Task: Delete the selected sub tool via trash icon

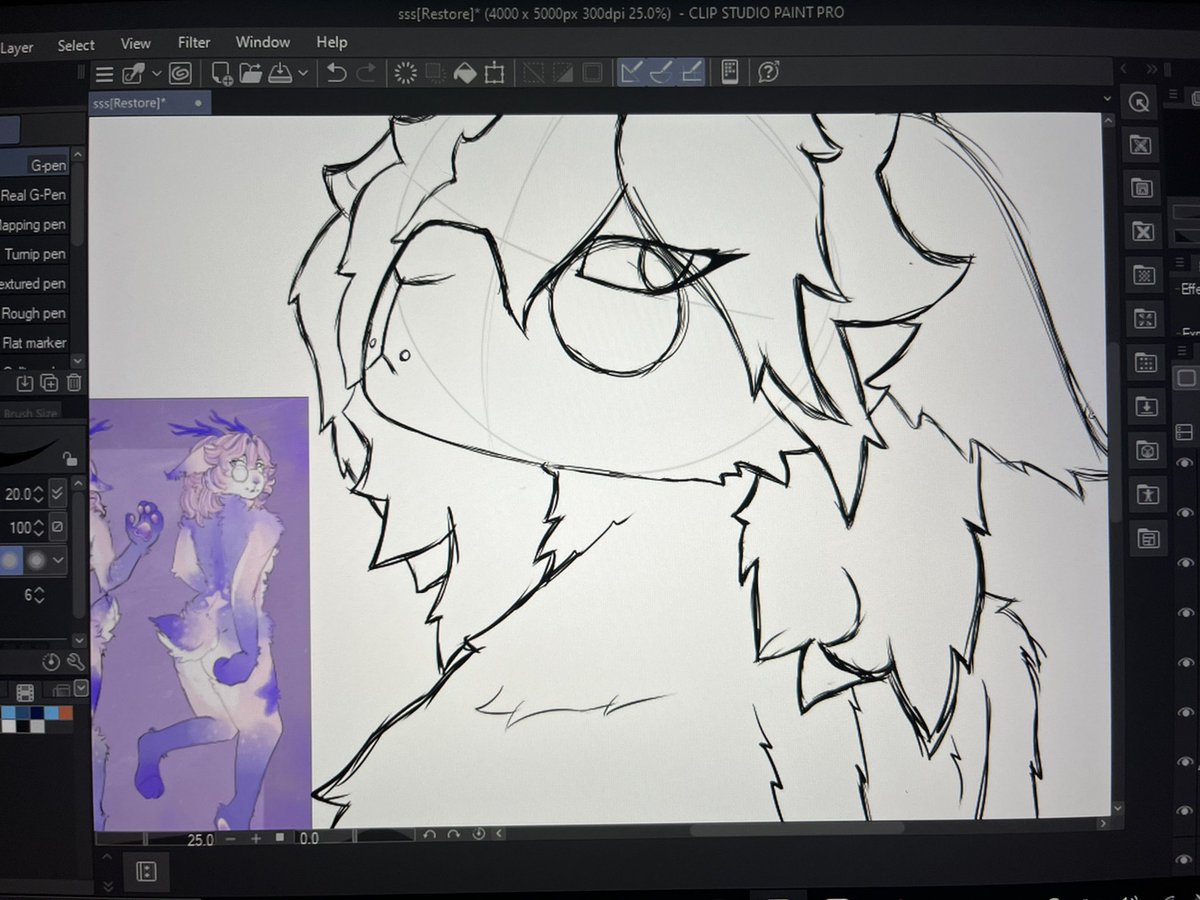Action: coord(73,382)
